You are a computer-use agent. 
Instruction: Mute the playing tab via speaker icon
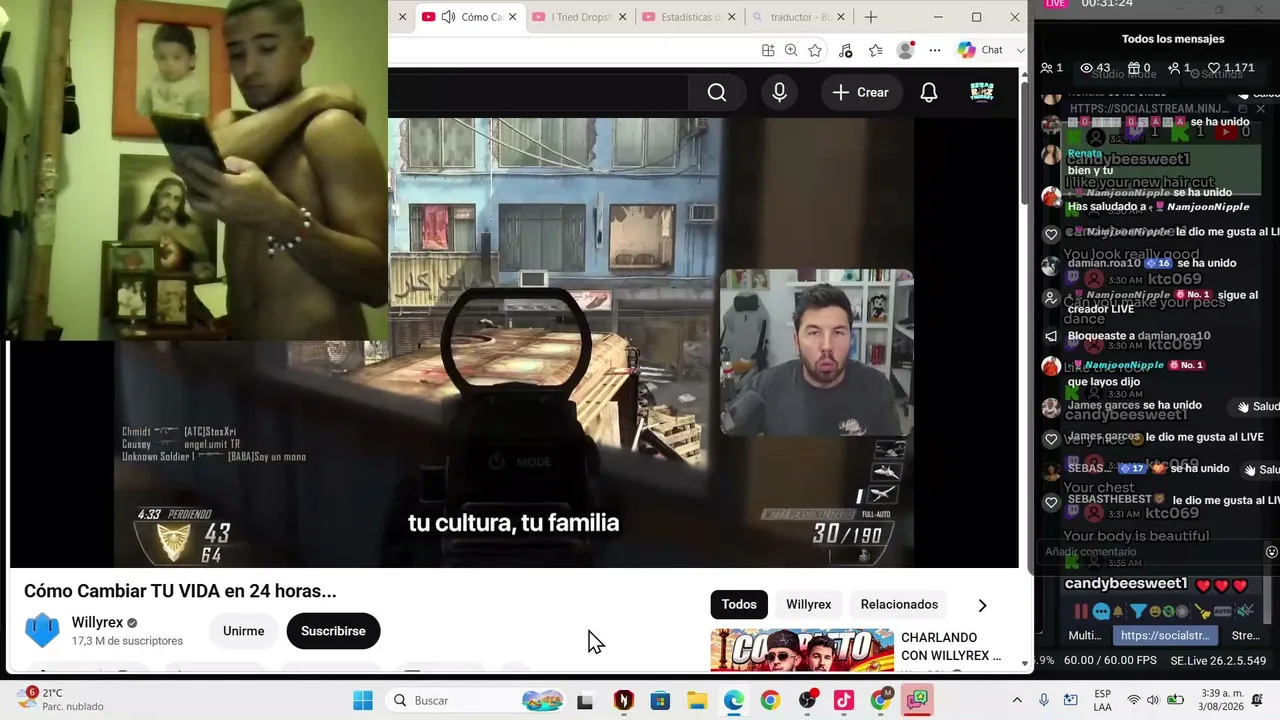tap(448, 17)
